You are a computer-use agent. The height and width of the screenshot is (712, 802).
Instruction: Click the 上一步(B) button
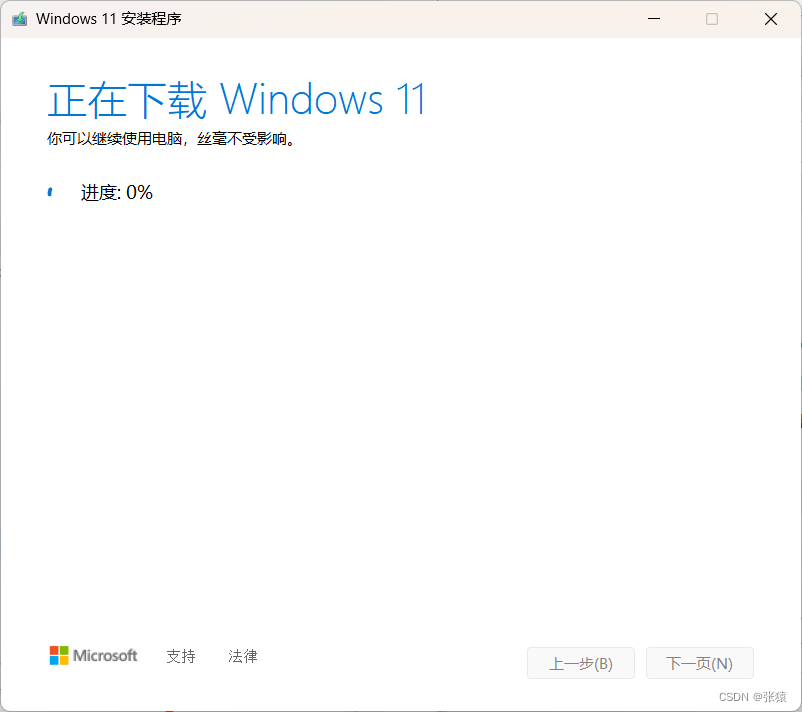tap(581, 663)
